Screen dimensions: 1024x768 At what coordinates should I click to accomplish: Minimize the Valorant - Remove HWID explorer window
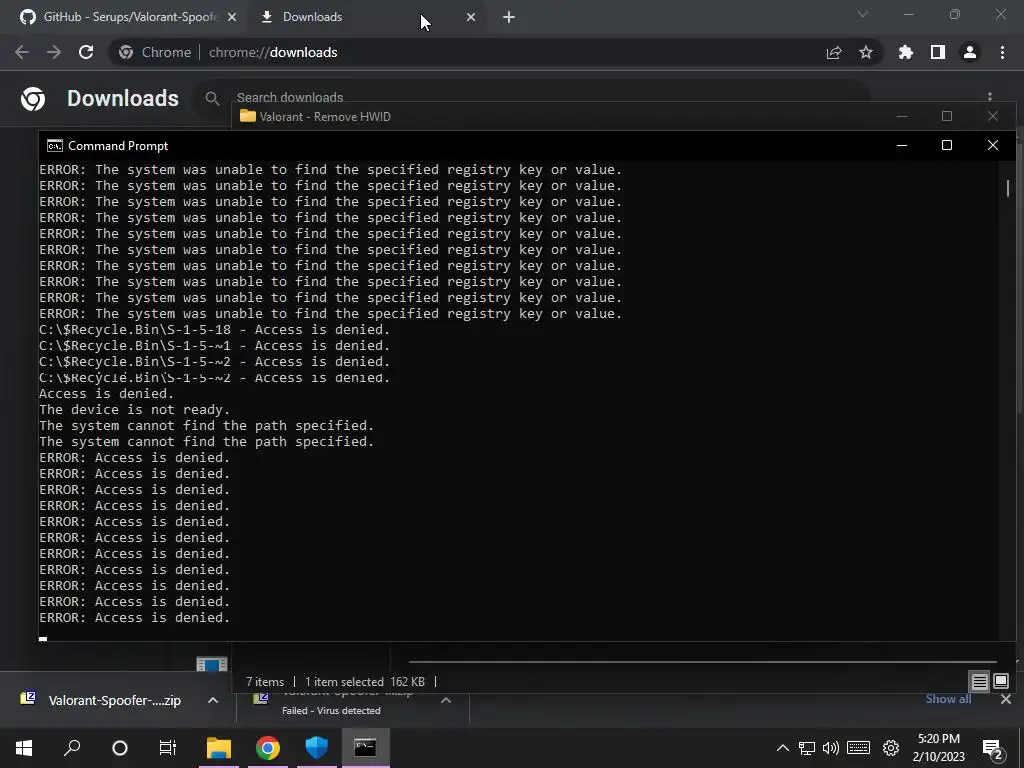[902, 116]
